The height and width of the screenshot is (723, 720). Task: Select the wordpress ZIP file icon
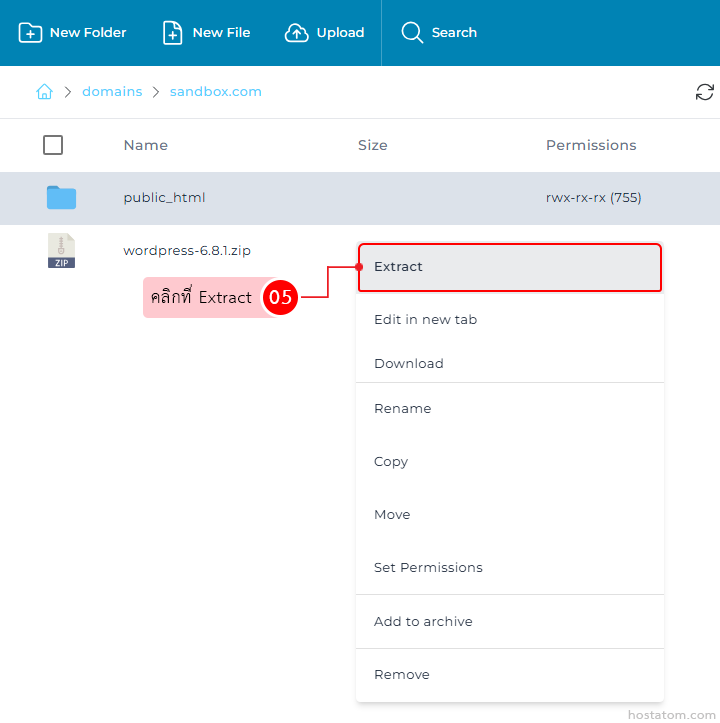(61, 251)
